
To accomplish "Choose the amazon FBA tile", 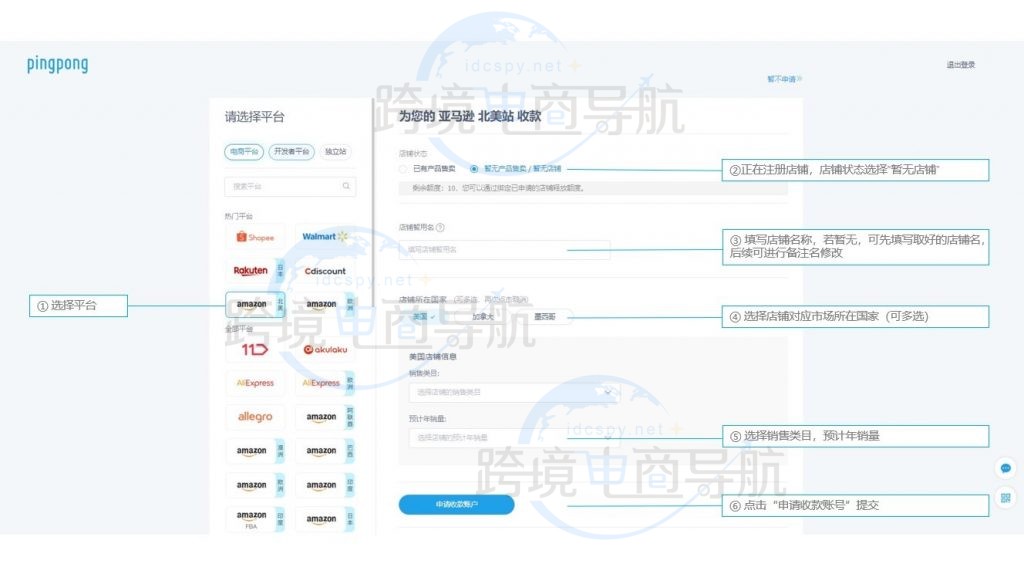I will 255,519.
